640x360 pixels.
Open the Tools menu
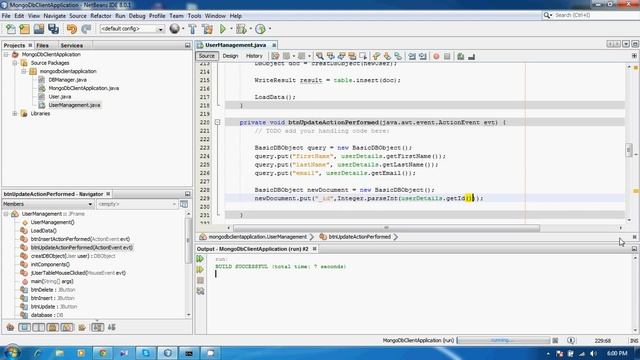194,16
